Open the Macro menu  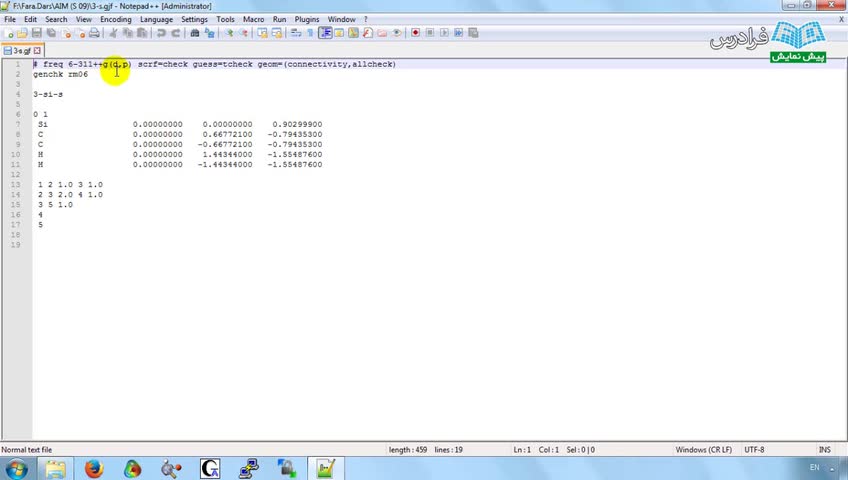(253, 19)
